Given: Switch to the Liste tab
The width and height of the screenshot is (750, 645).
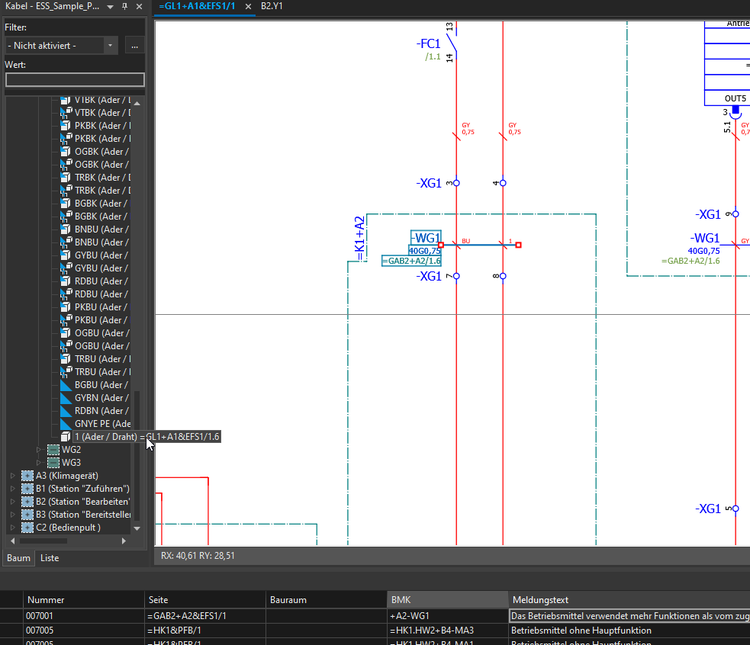Looking at the screenshot, I should tap(49, 558).
